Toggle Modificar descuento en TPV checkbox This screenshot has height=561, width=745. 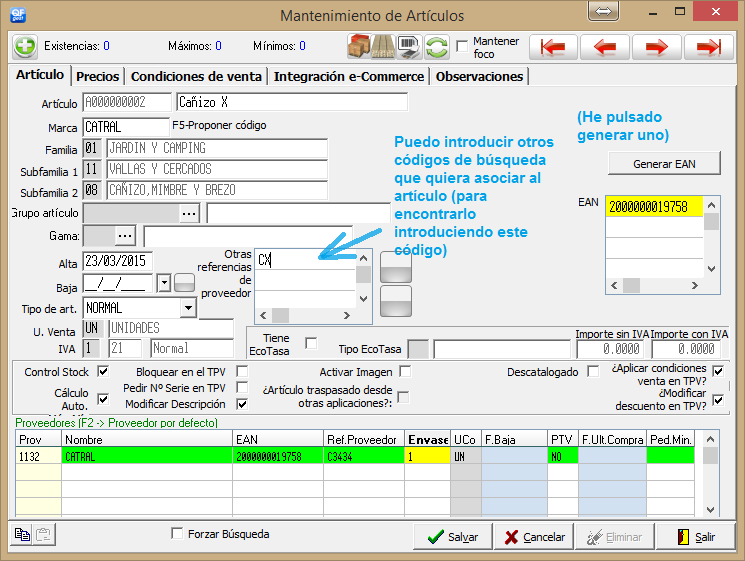[718, 400]
